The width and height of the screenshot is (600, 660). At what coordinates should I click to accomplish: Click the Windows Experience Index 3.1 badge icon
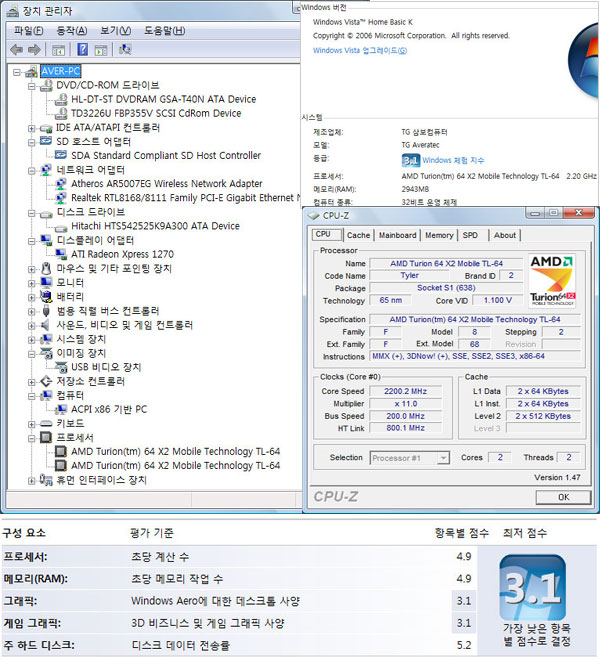click(410, 160)
